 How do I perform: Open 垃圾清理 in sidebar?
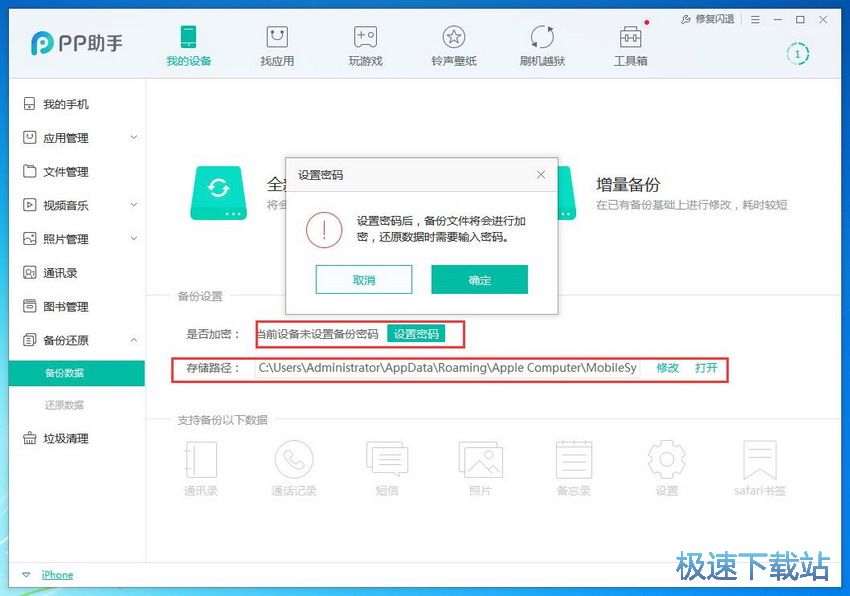point(66,438)
